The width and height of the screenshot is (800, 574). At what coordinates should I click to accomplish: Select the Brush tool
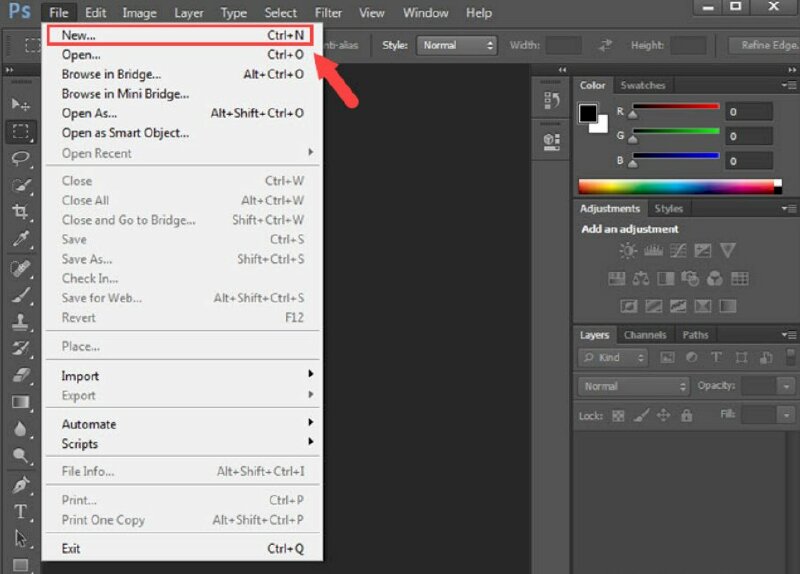(x=20, y=295)
